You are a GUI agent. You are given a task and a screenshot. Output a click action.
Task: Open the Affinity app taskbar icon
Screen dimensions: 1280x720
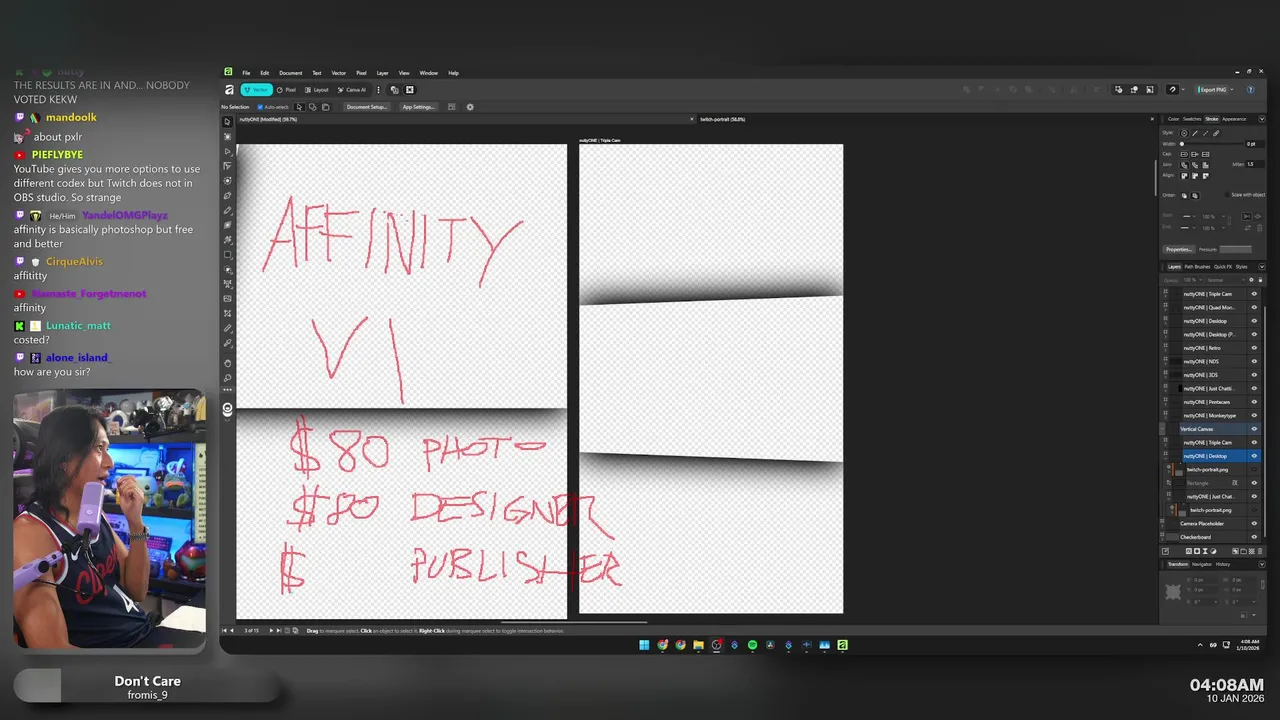tap(842, 645)
